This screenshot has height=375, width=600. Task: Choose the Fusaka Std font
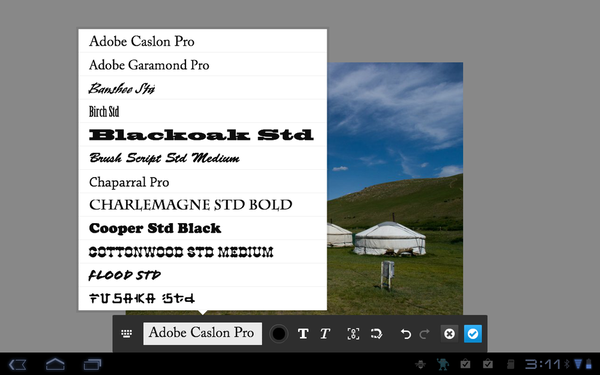202,298
